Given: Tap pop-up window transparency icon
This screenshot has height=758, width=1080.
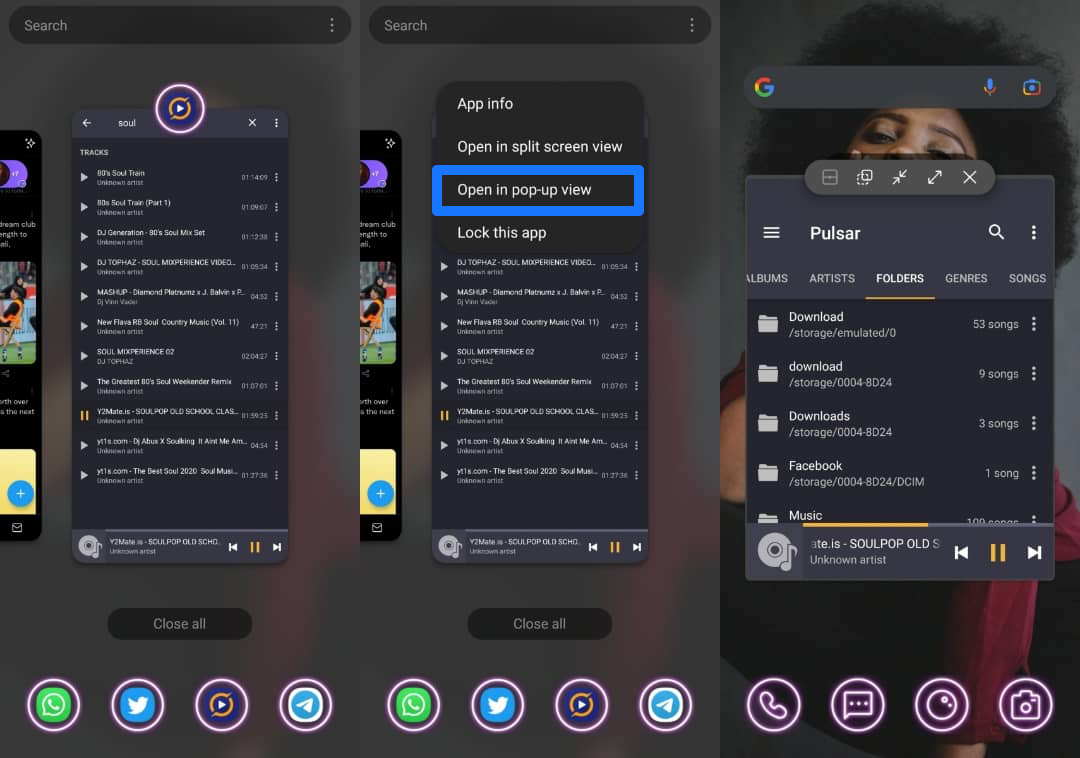Looking at the screenshot, I should [x=864, y=178].
